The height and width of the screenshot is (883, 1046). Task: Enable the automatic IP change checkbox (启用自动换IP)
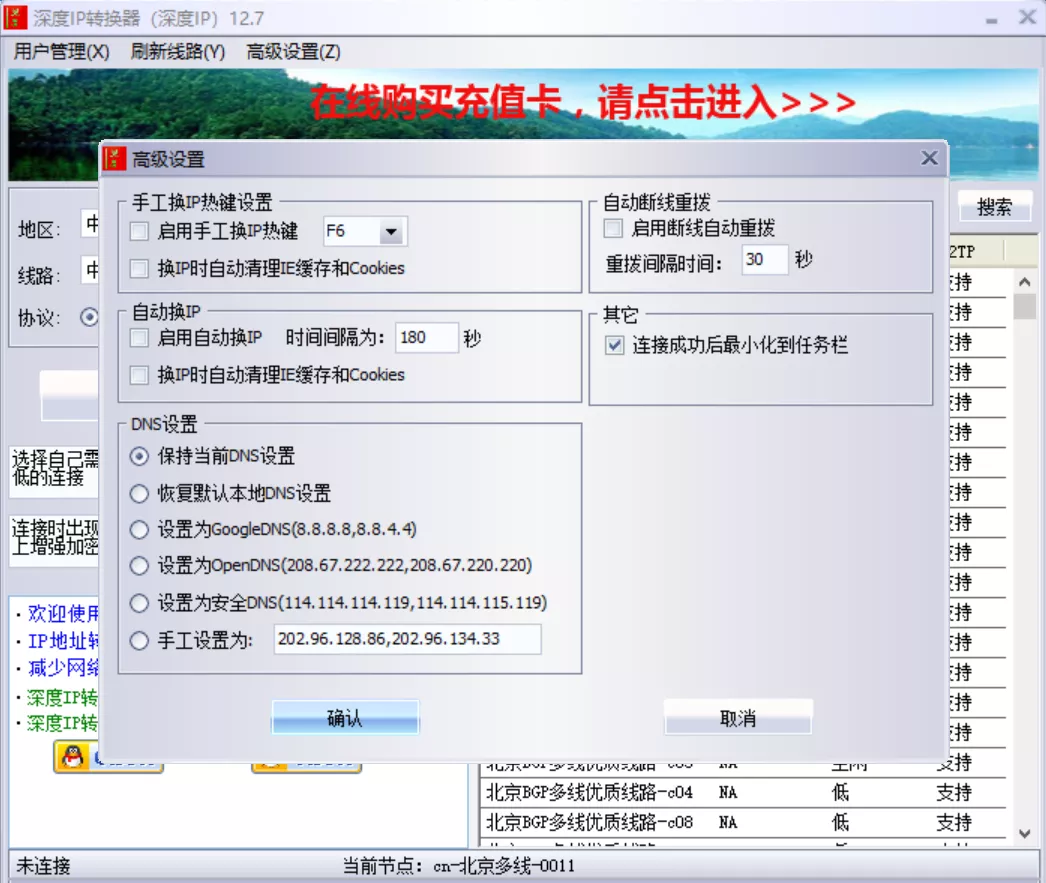point(139,337)
